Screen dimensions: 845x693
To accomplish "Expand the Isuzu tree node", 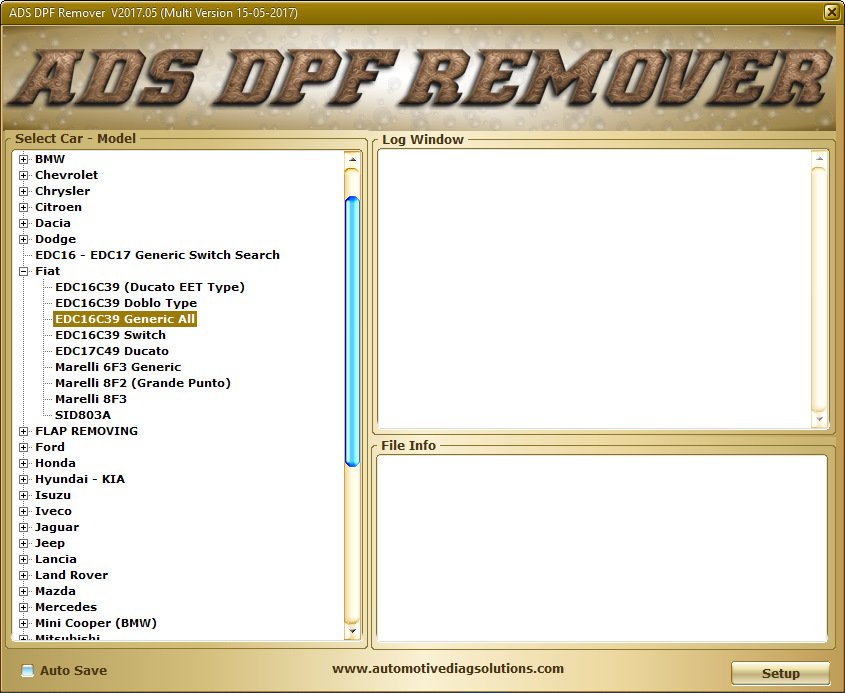I will pyautogui.click(x=23, y=495).
